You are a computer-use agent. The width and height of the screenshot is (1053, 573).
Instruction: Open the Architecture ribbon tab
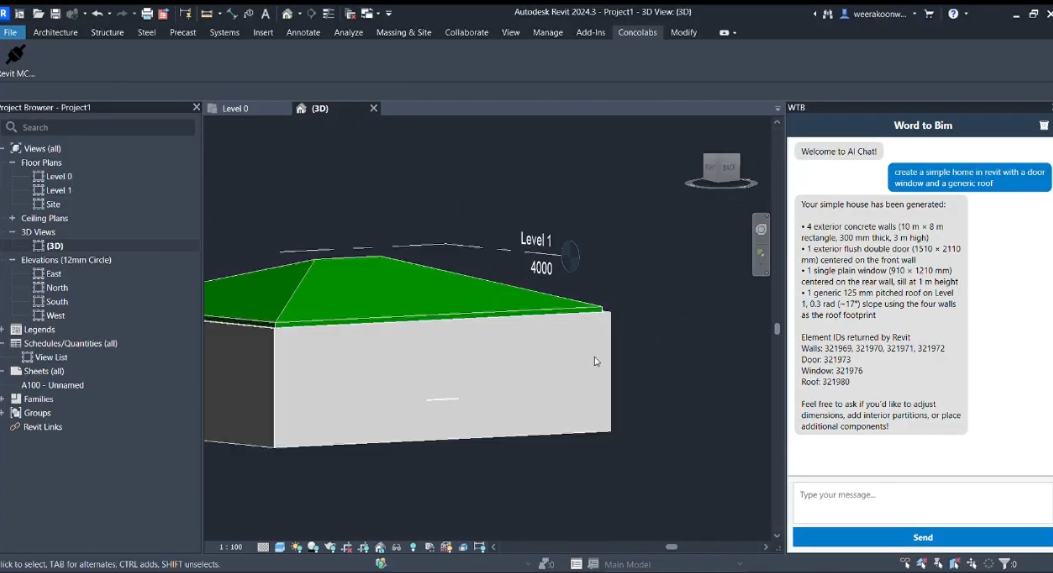click(x=55, y=32)
